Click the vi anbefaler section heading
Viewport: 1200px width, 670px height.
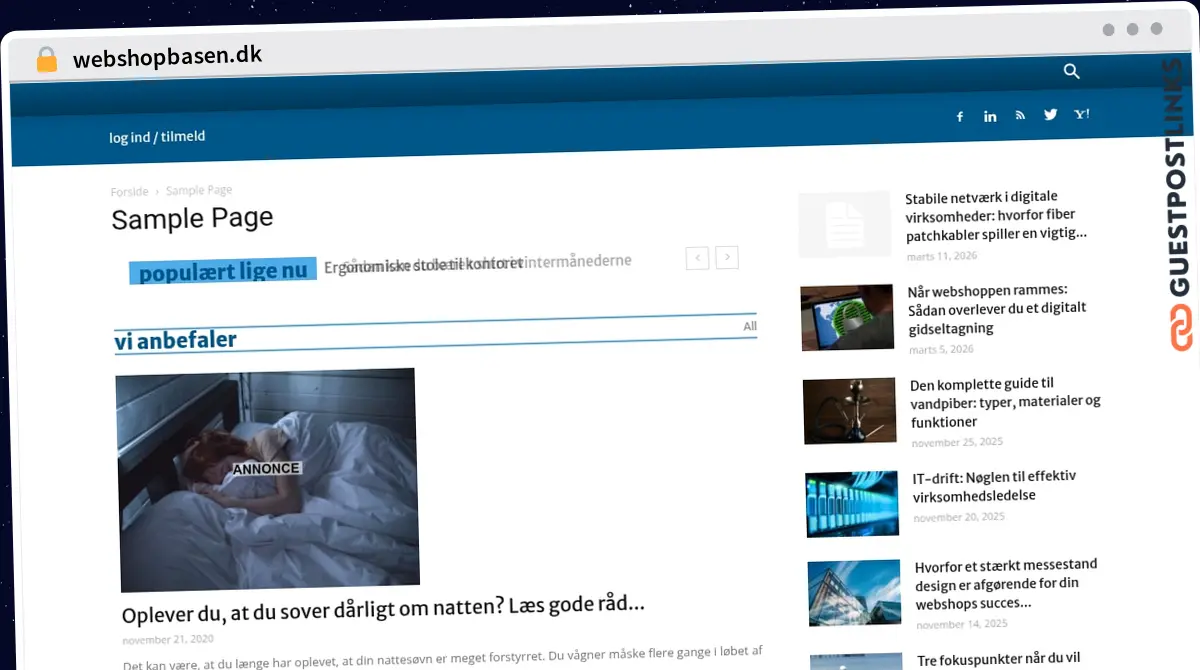(176, 341)
